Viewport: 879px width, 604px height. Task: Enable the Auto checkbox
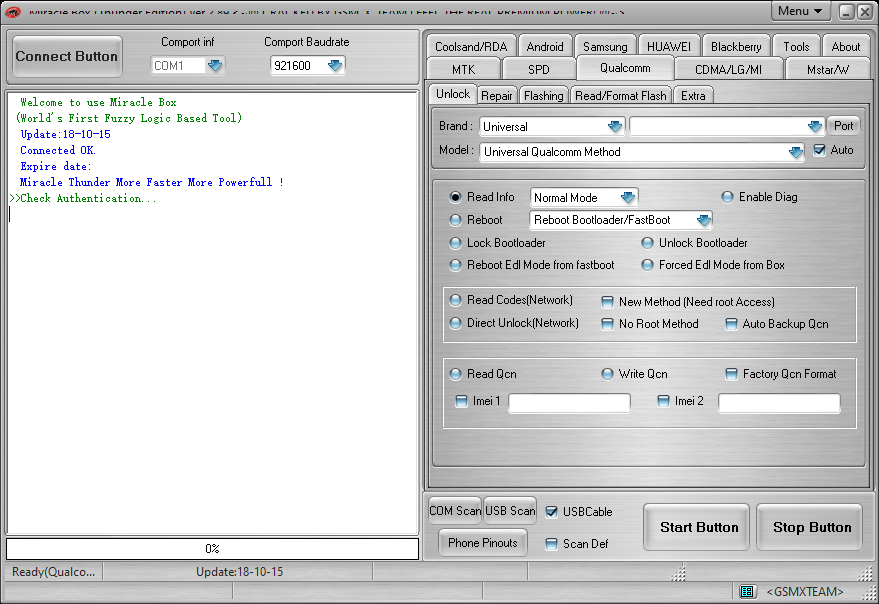click(820, 150)
